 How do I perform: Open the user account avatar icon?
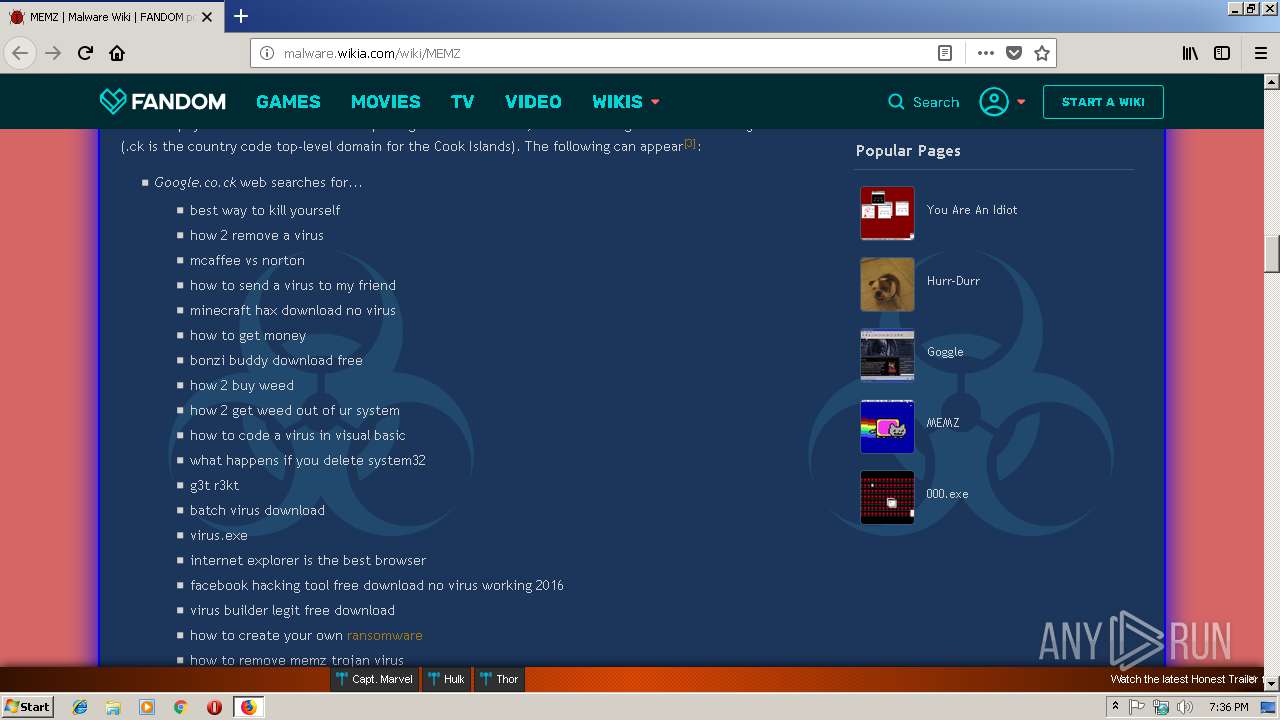click(x=994, y=102)
